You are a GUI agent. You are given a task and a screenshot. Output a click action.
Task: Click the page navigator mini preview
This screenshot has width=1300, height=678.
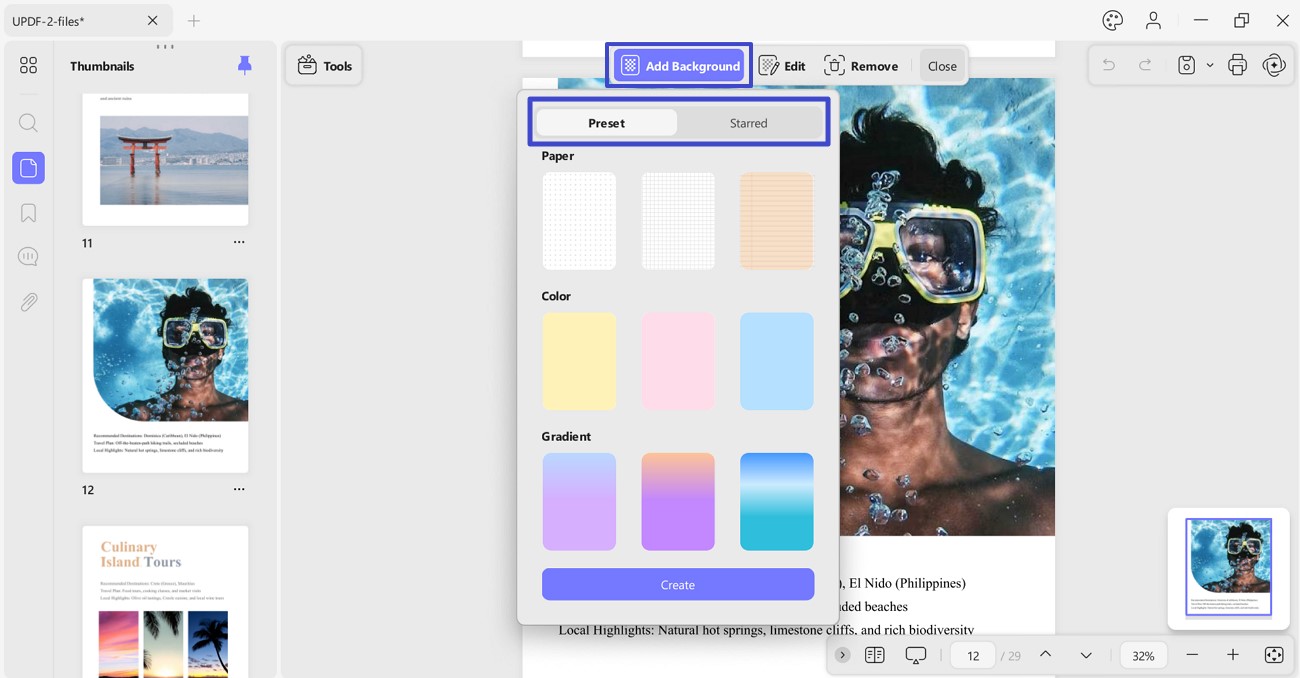pyautogui.click(x=1229, y=567)
